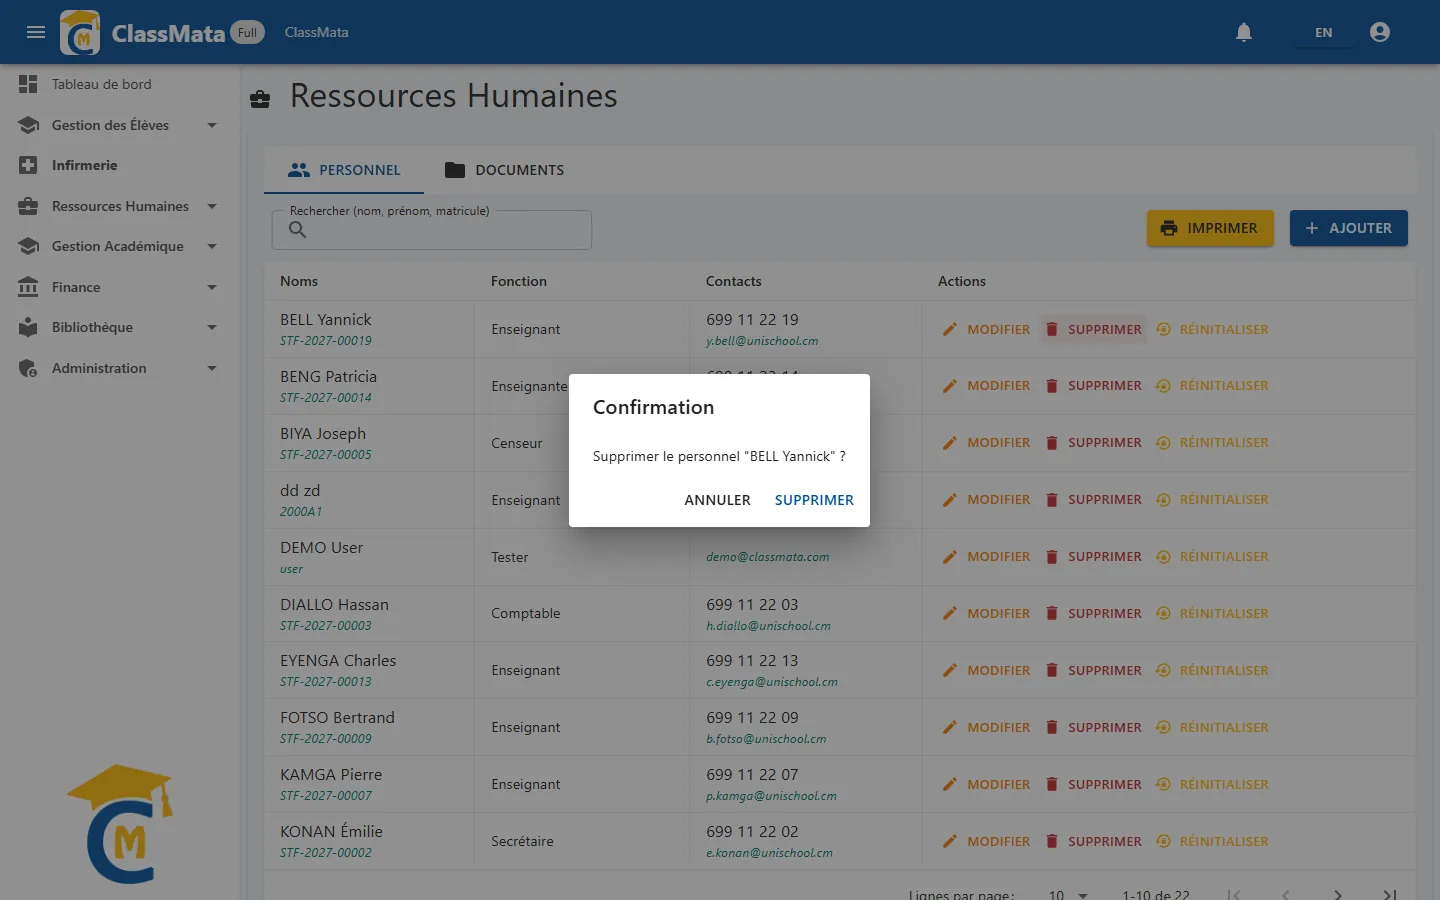Click the Finance bank icon
The height and width of the screenshot is (900, 1440).
(x=28, y=287)
